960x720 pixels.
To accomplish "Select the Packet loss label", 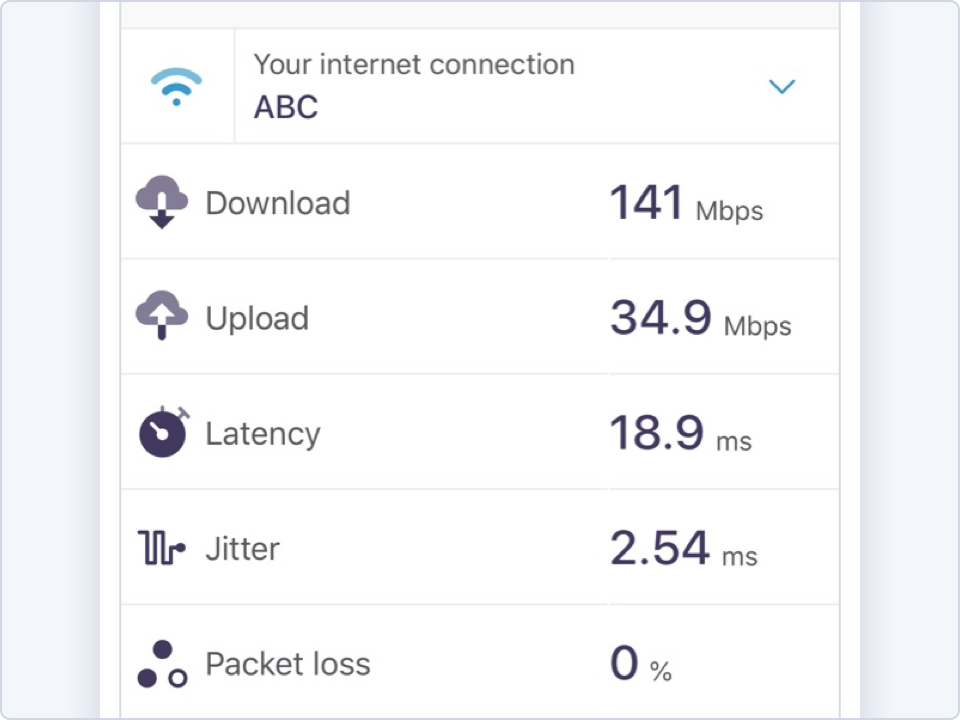I will 288,664.
